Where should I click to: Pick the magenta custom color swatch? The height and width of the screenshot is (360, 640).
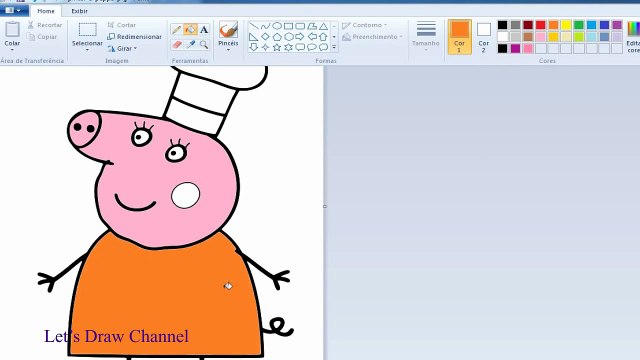pos(515,49)
